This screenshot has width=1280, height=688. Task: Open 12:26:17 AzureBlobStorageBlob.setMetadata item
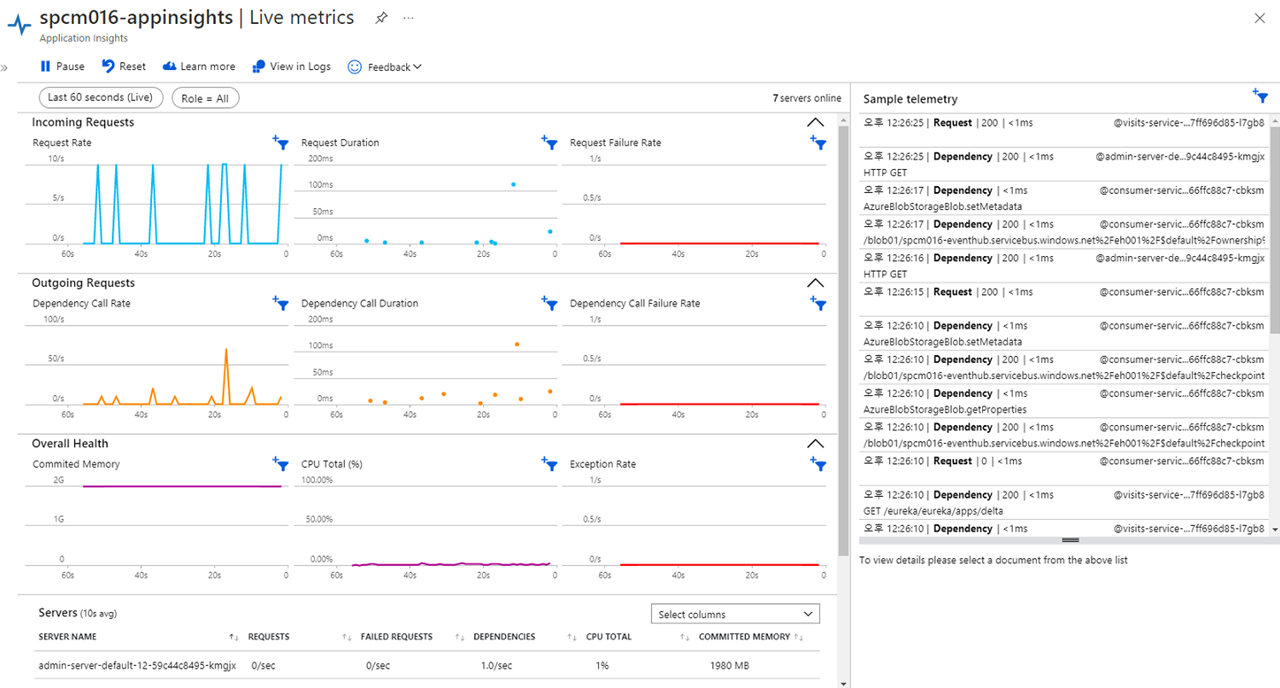tap(1064, 198)
